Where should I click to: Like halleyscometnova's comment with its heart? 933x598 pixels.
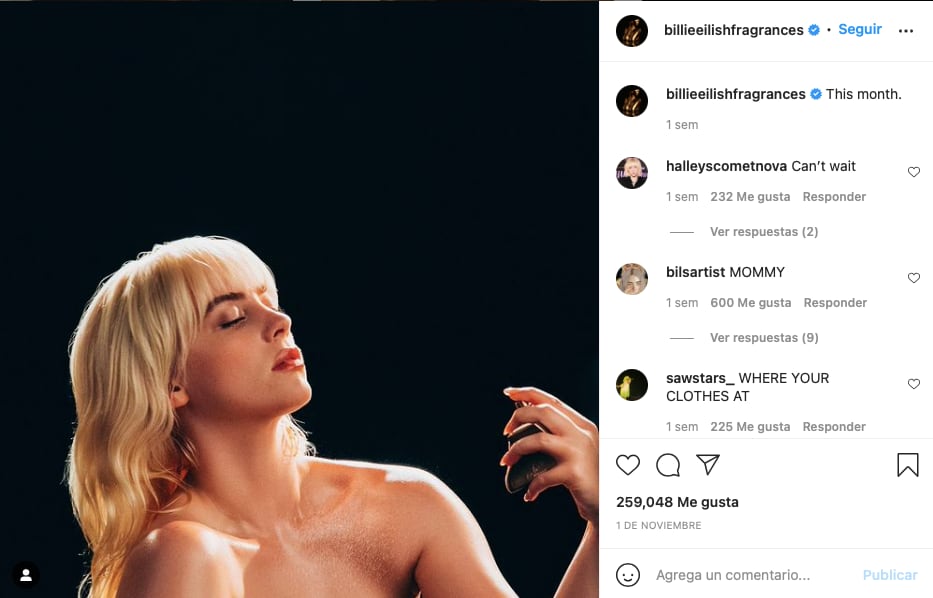point(913,171)
